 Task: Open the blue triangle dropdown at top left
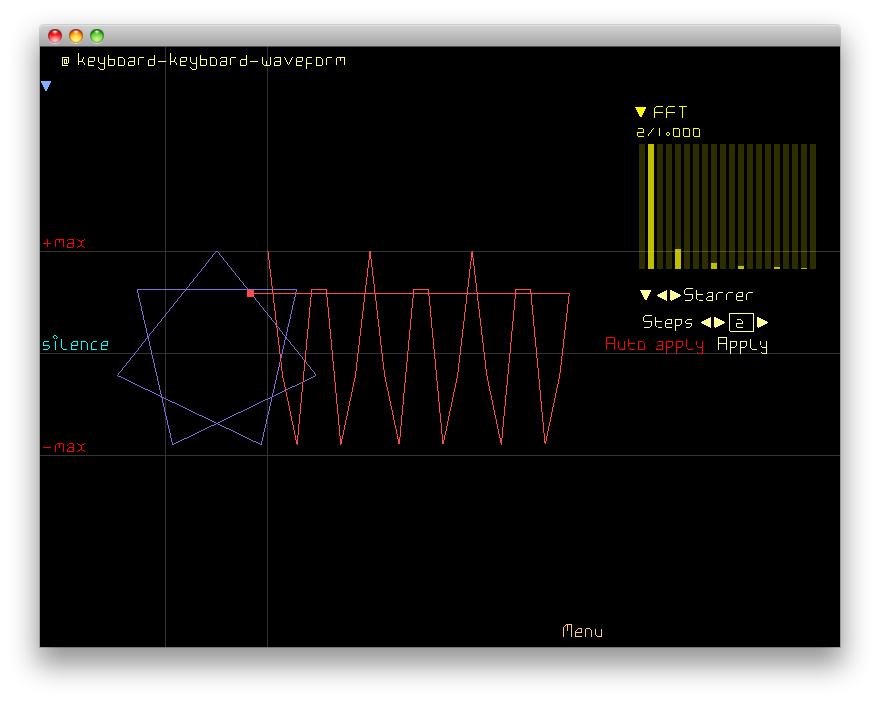pyautogui.click(x=46, y=87)
